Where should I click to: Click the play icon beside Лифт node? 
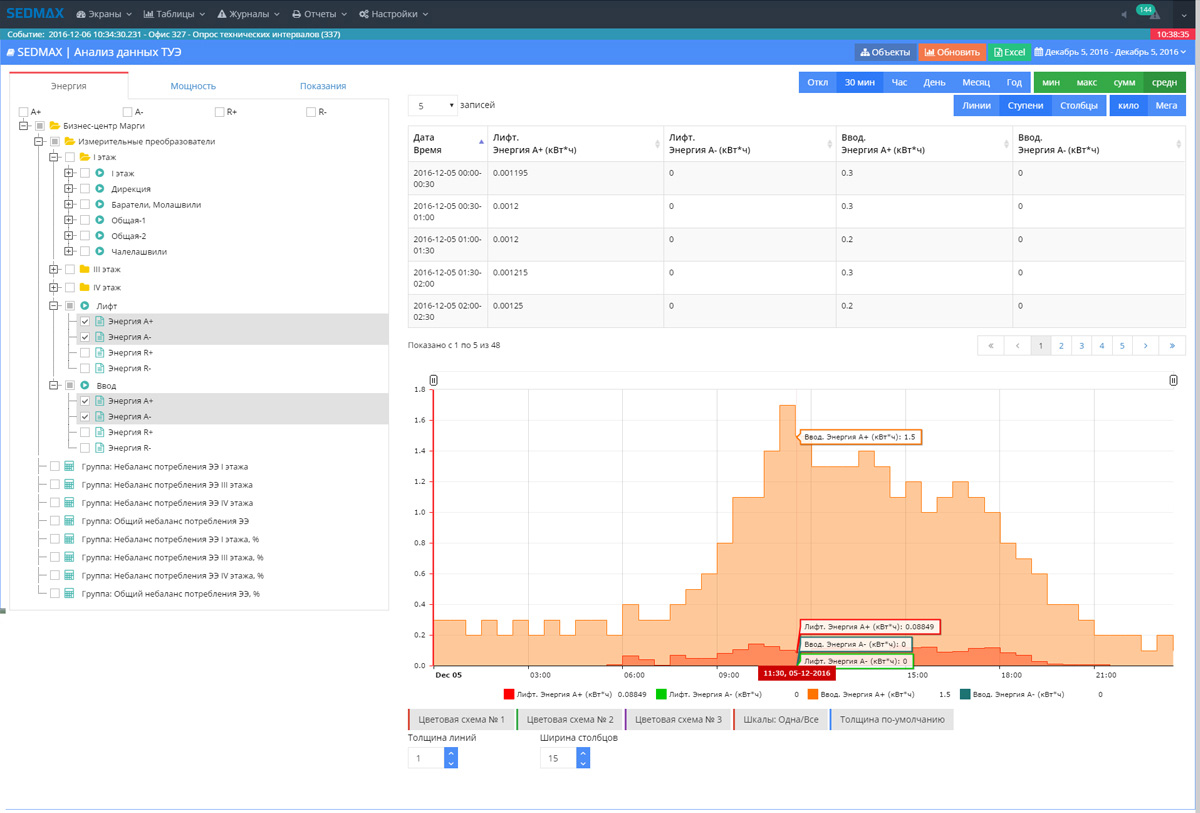click(85, 306)
